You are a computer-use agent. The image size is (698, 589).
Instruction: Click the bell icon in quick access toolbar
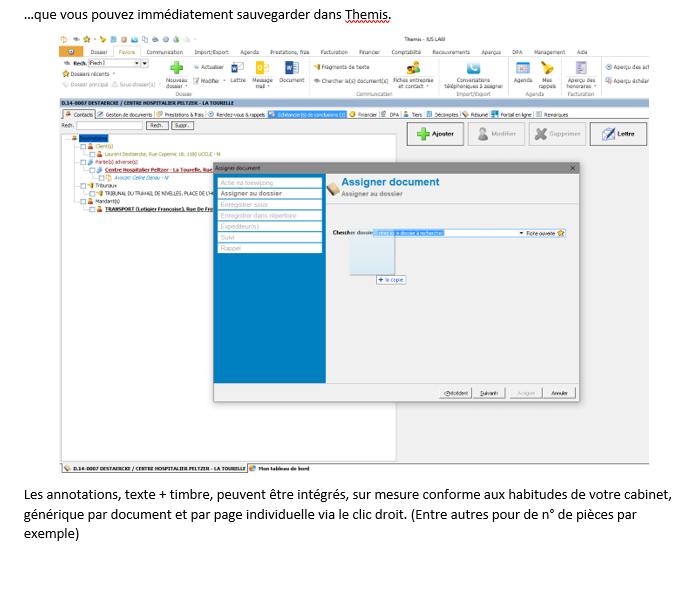(103, 39)
